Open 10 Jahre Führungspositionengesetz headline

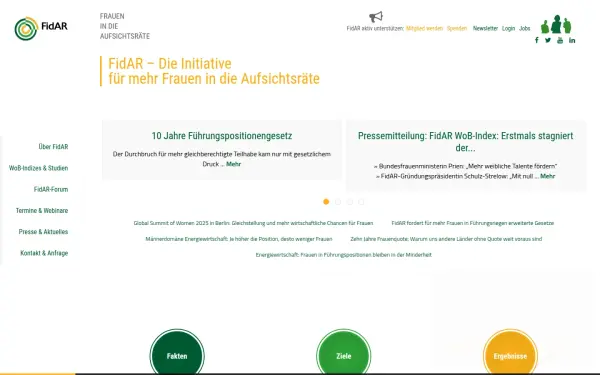click(222, 136)
